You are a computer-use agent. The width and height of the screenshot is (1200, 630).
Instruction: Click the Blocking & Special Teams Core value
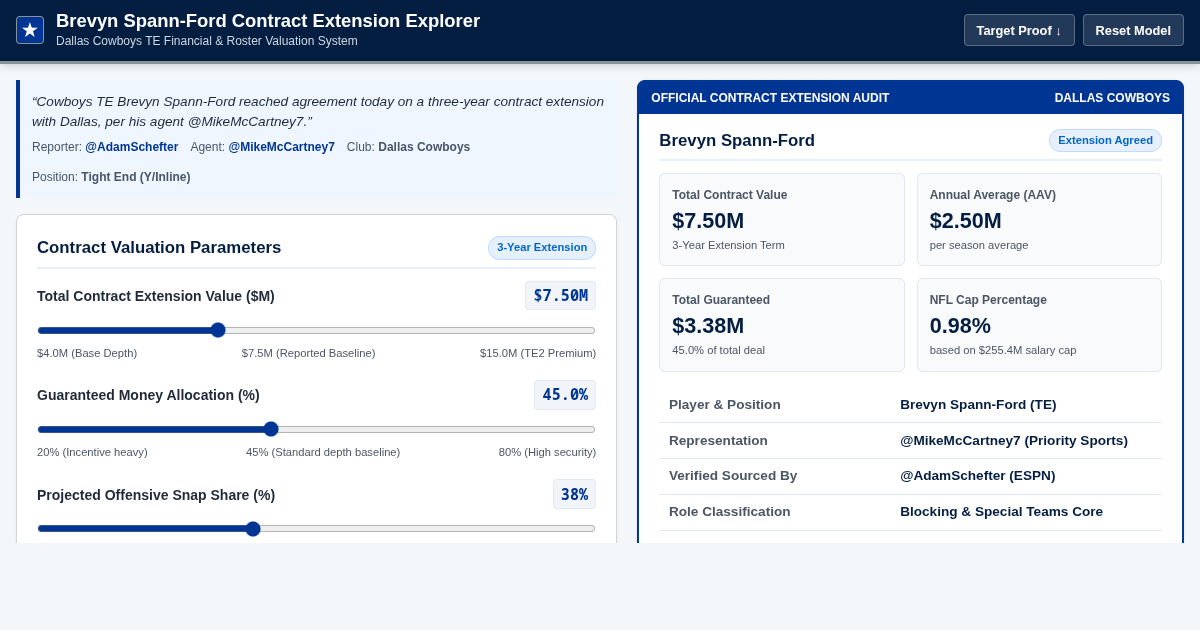[x=1001, y=512]
